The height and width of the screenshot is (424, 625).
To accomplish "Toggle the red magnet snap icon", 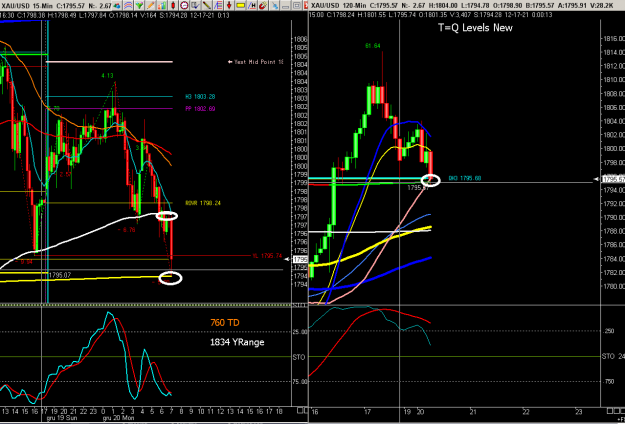I will tap(263, 6).
